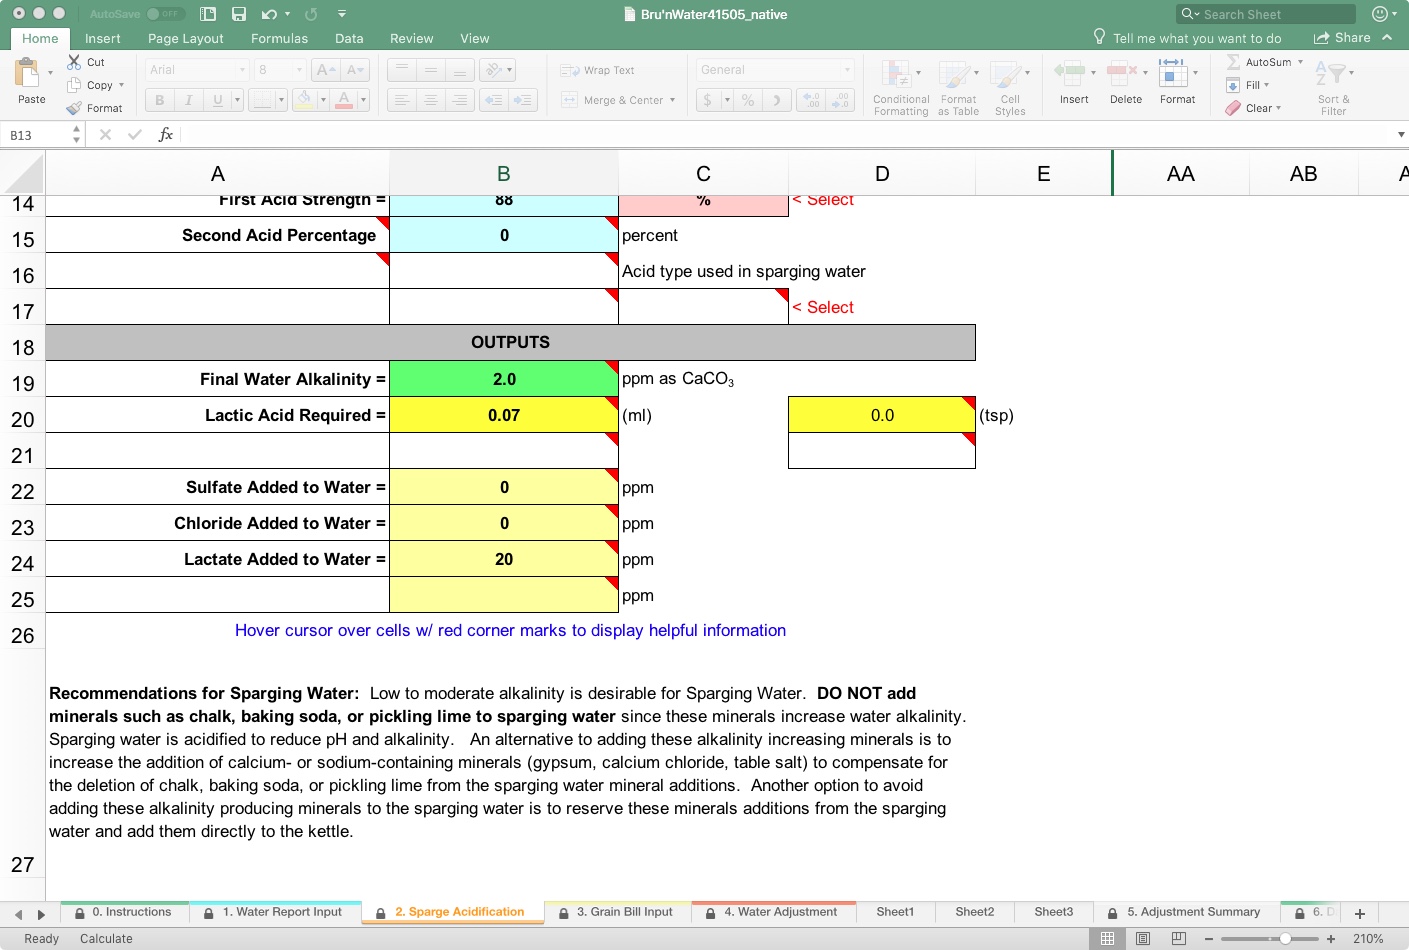The image size is (1409, 950).
Task: Click the Delete cells icon
Action: coord(1122,74)
